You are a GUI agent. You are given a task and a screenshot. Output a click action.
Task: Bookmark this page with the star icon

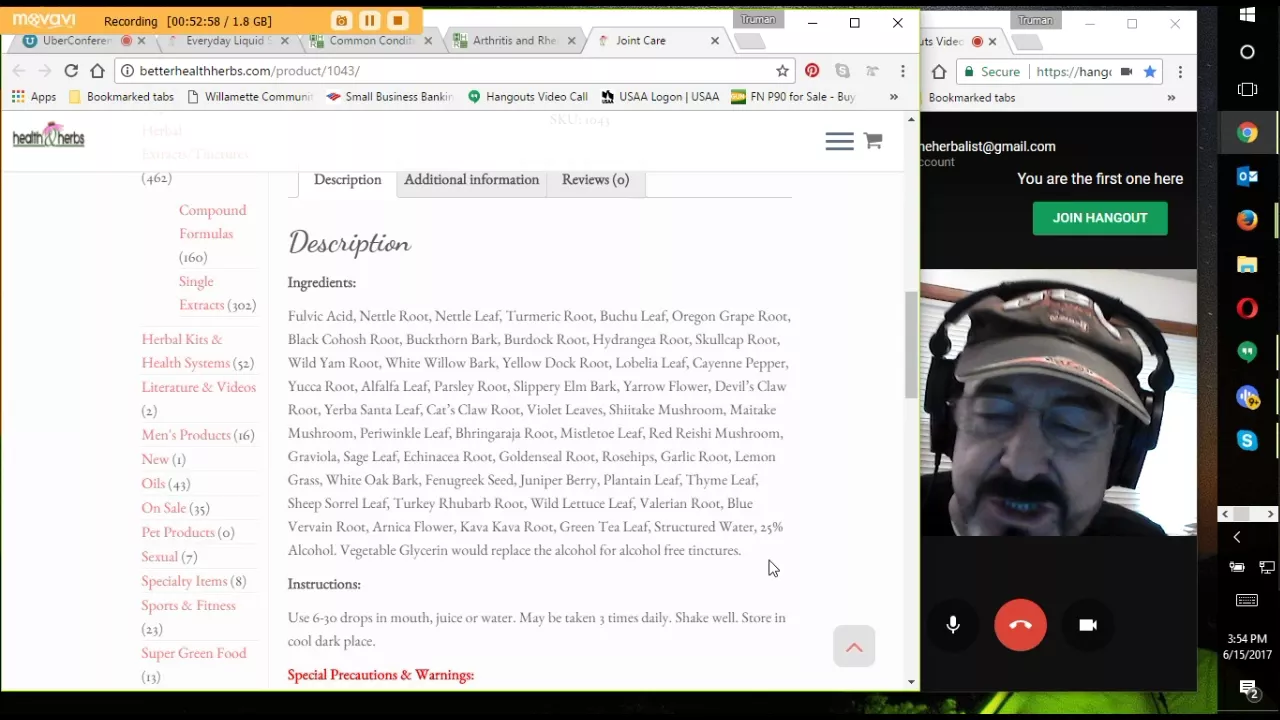click(x=782, y=71)
